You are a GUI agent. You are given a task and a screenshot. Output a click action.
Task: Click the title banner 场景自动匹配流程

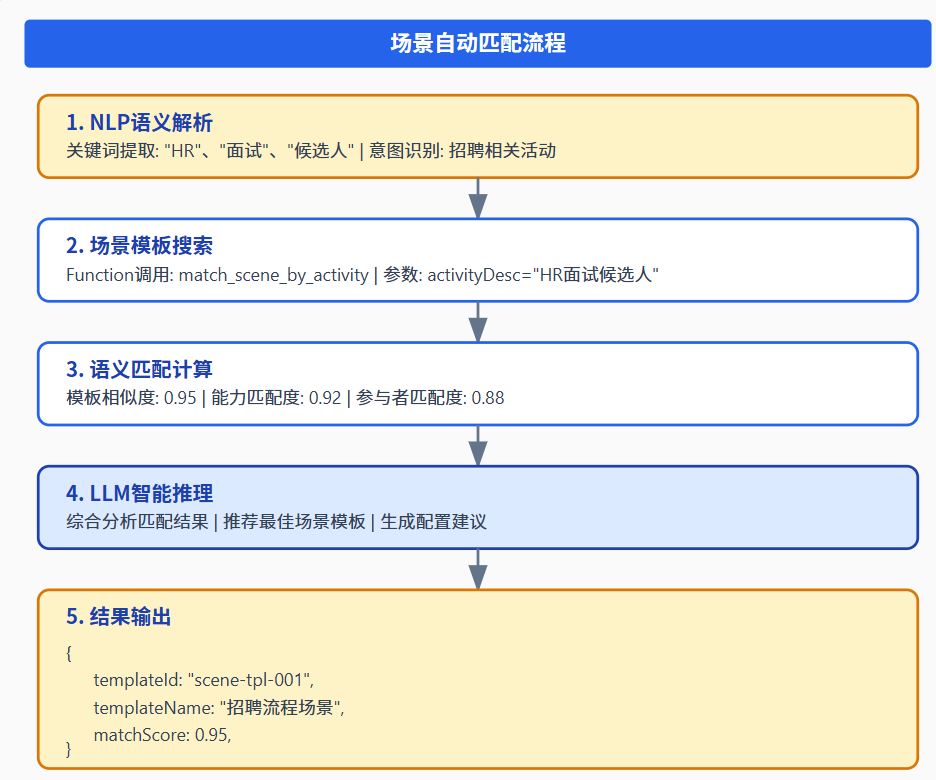click(x=478, y=44)
